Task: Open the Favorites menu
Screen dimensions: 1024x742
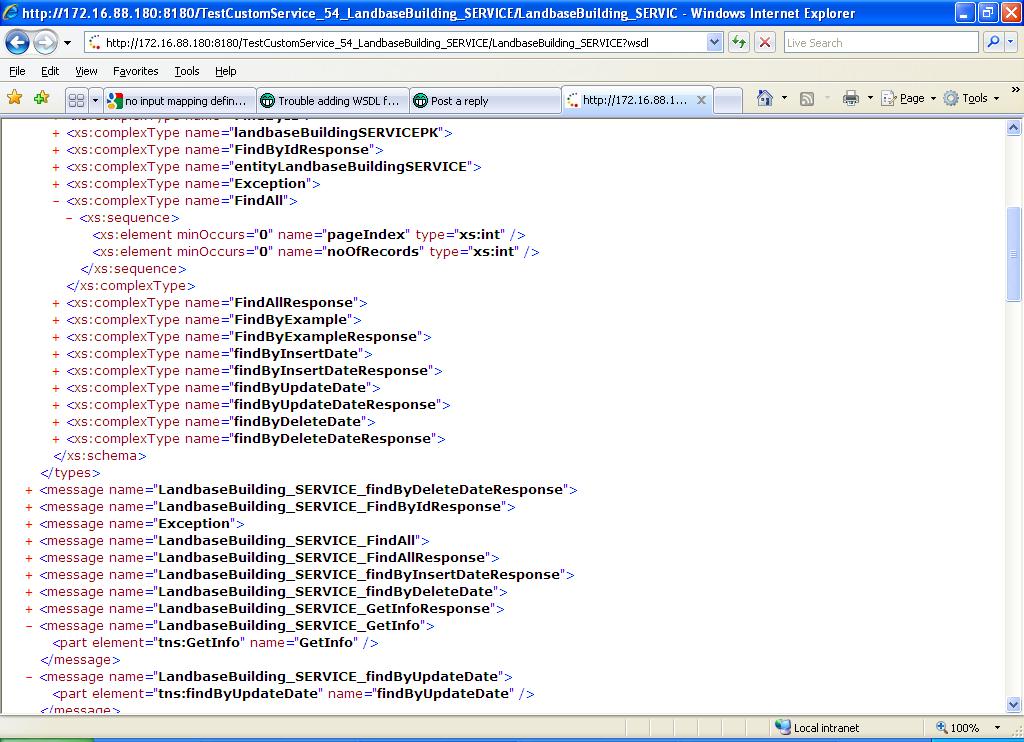Action: [135, 71]
